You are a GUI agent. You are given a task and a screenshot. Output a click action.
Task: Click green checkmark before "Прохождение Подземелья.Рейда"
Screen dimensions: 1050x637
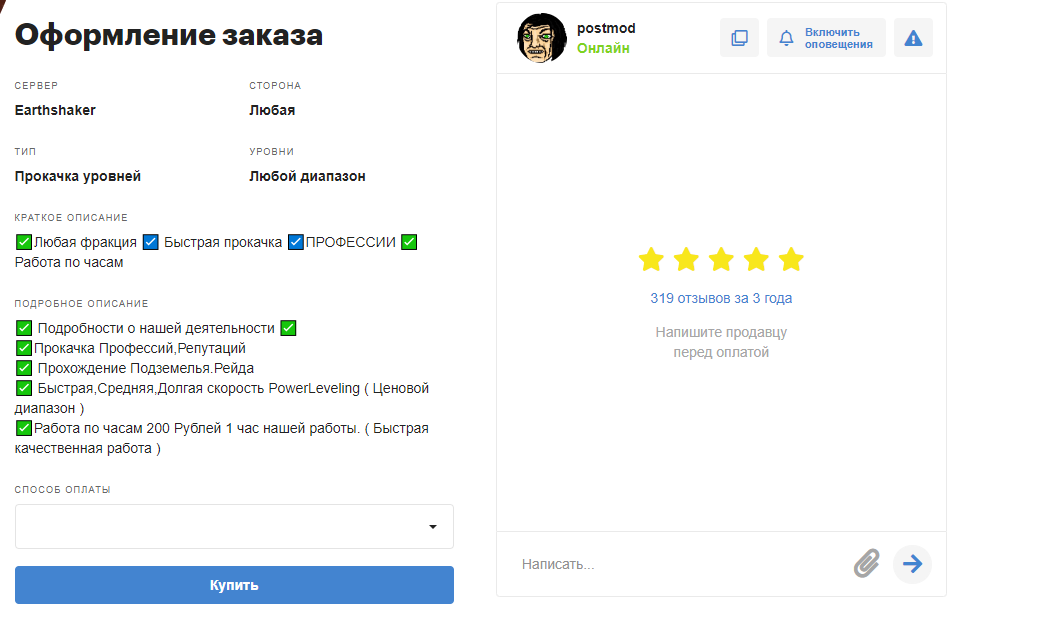[24, 368]
